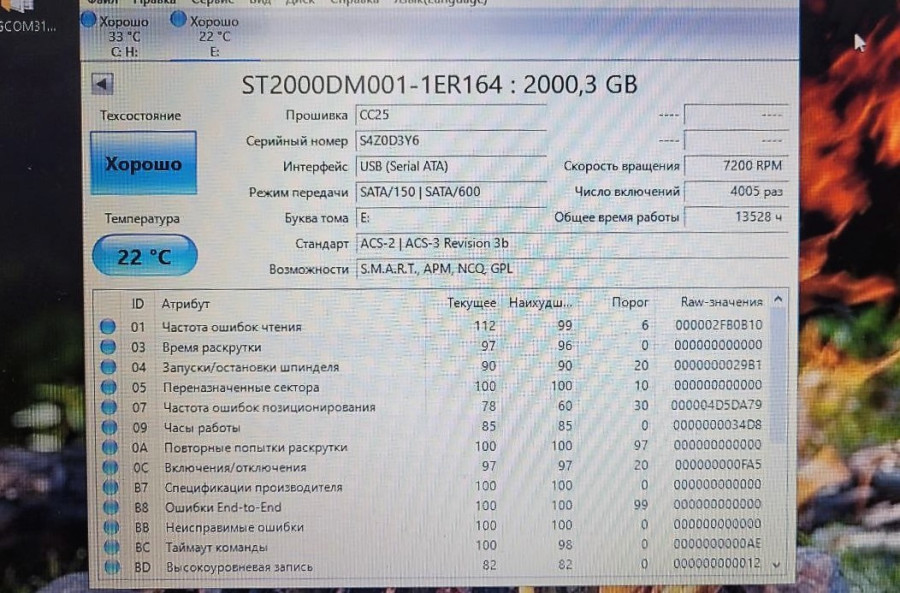Image resolution: width=900 pixels, height=593 pixels.
Task: Click the Наихудш... column header
Action: coord(540,303)
